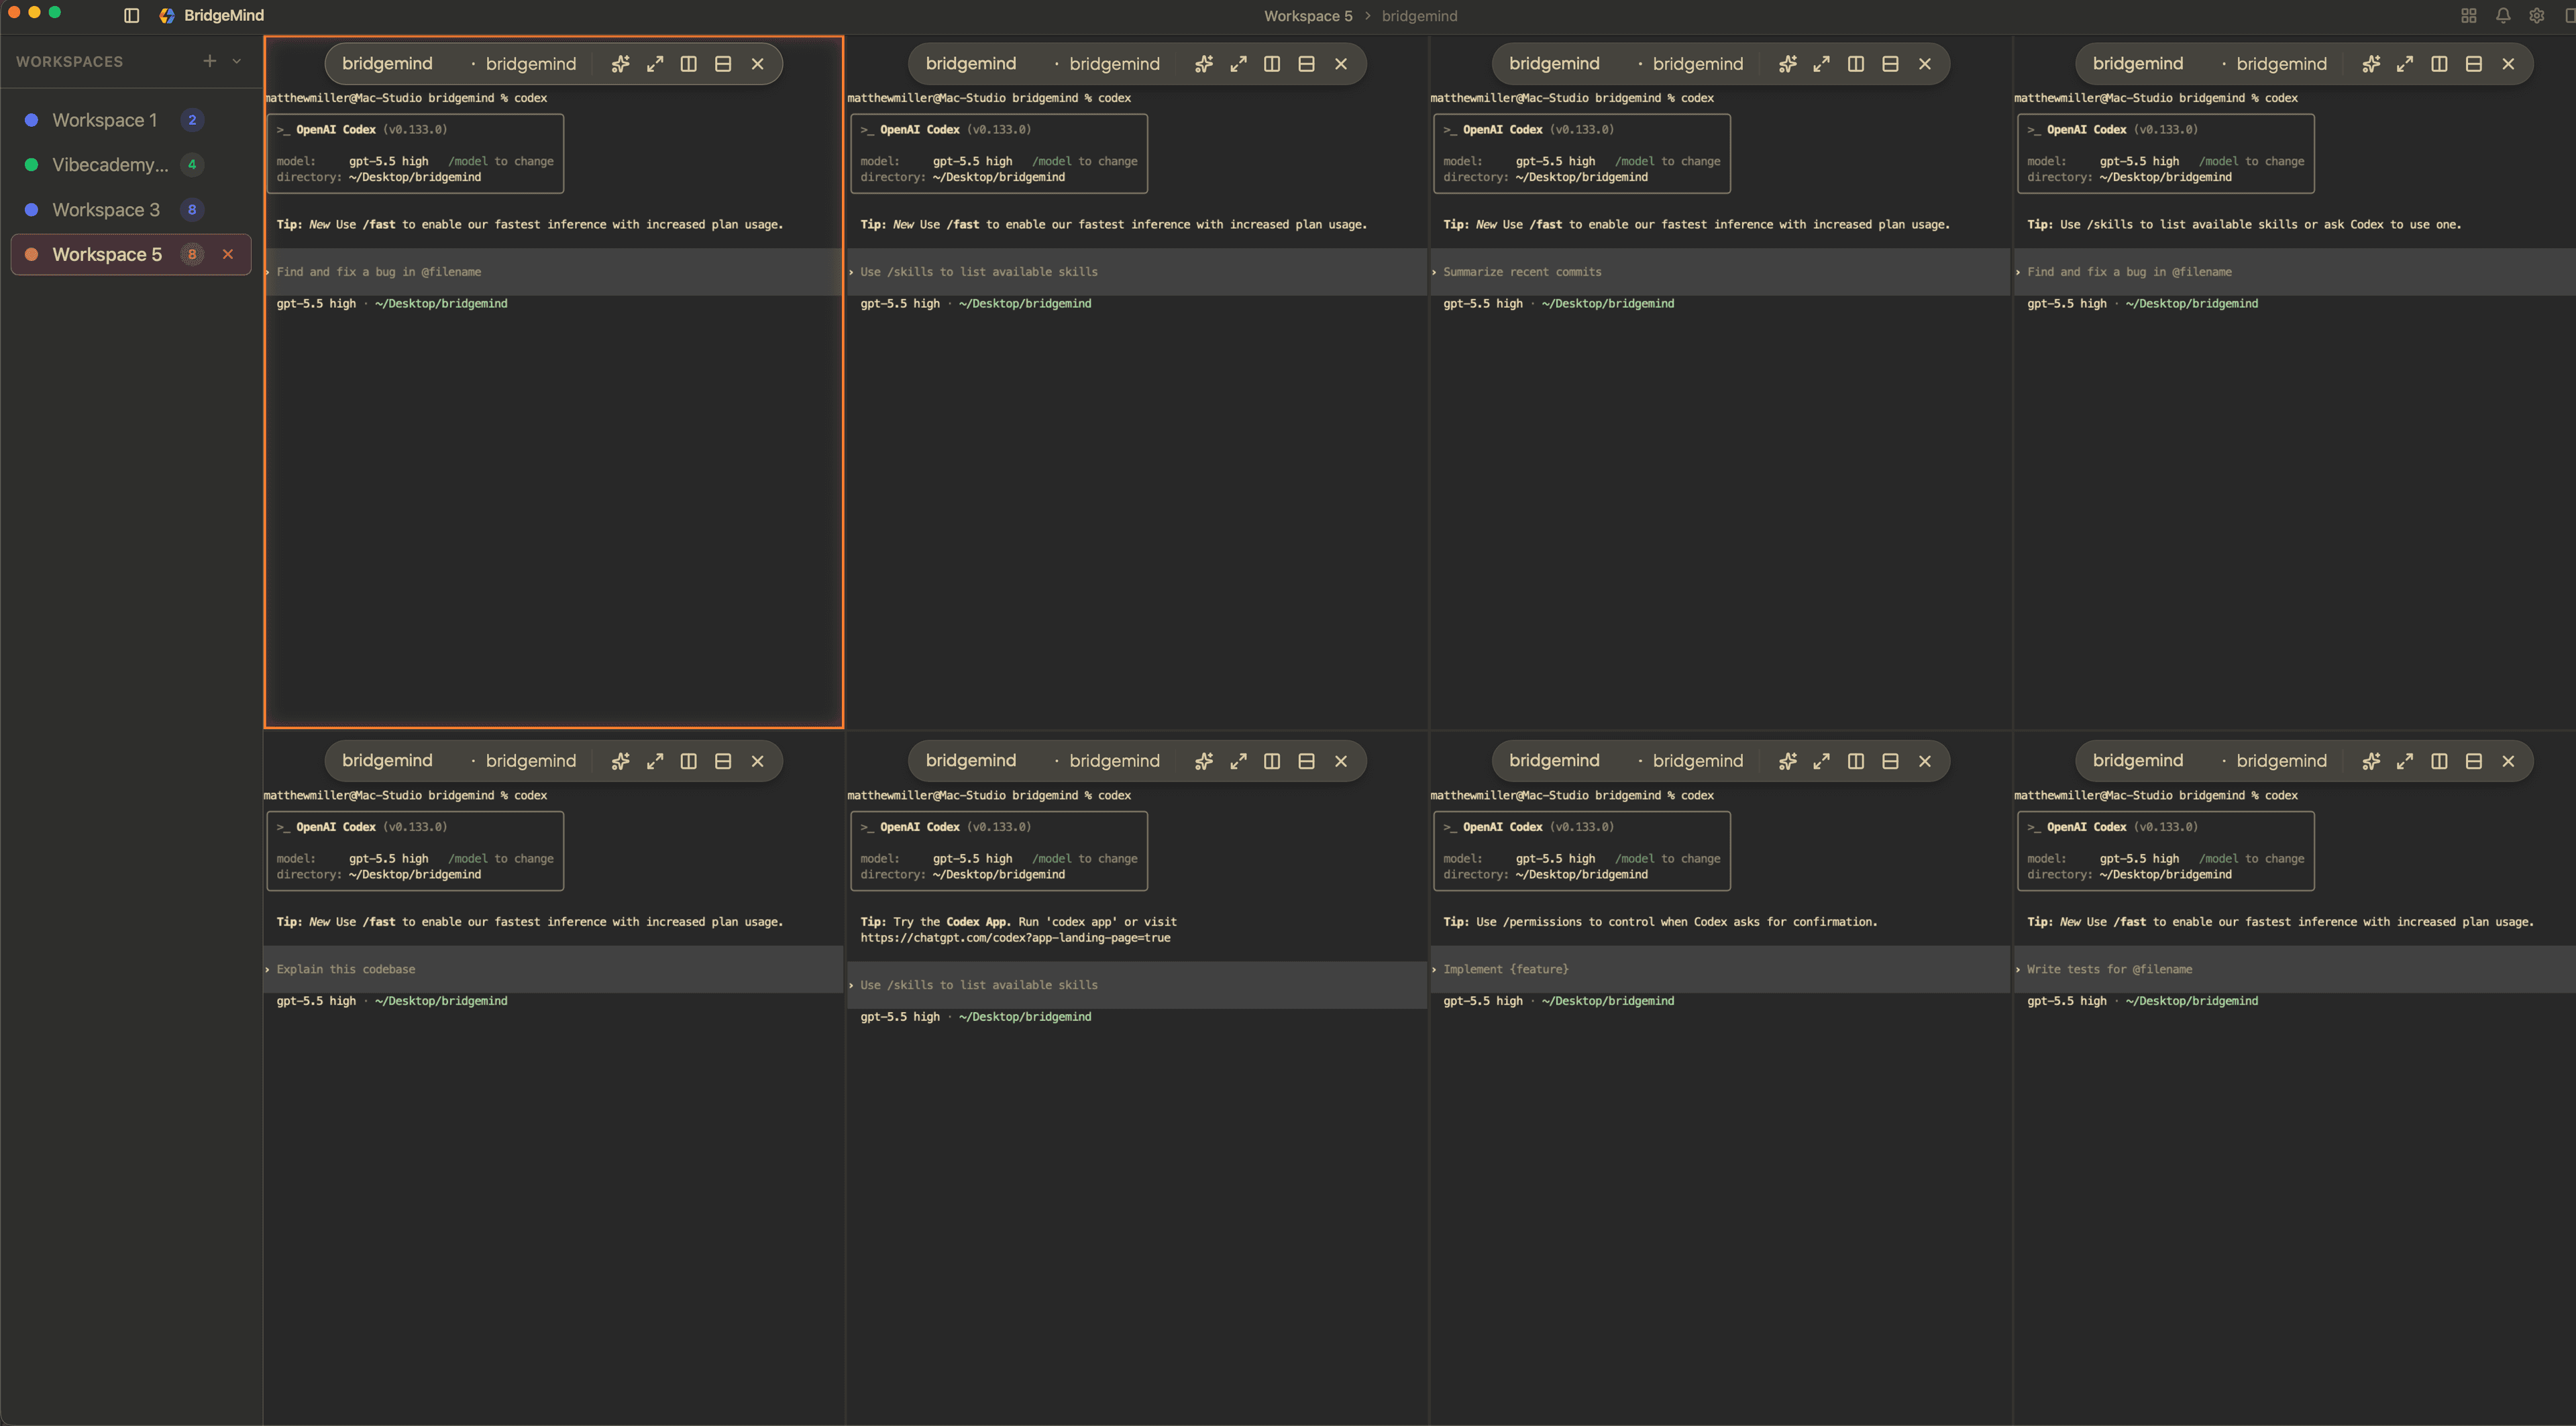Click the 'Explain this codebase' prompt field
The width and height of the screenshot is (2576, 1426).
[553, 969]
